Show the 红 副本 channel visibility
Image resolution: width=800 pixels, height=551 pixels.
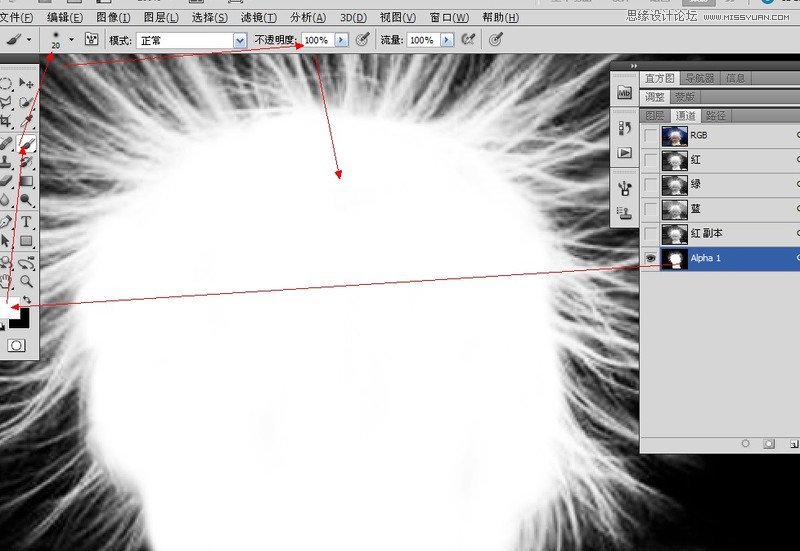[x=651, y=234]
